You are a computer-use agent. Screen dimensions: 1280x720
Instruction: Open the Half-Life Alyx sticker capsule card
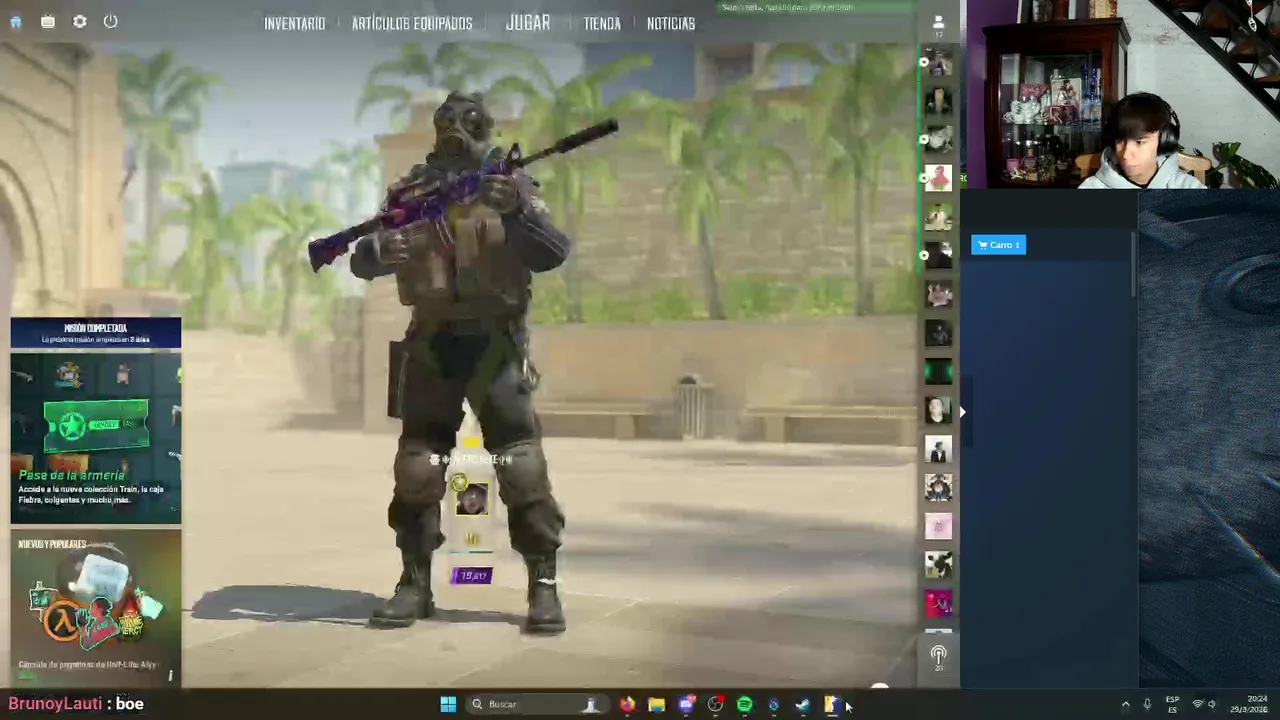[96, 607]
